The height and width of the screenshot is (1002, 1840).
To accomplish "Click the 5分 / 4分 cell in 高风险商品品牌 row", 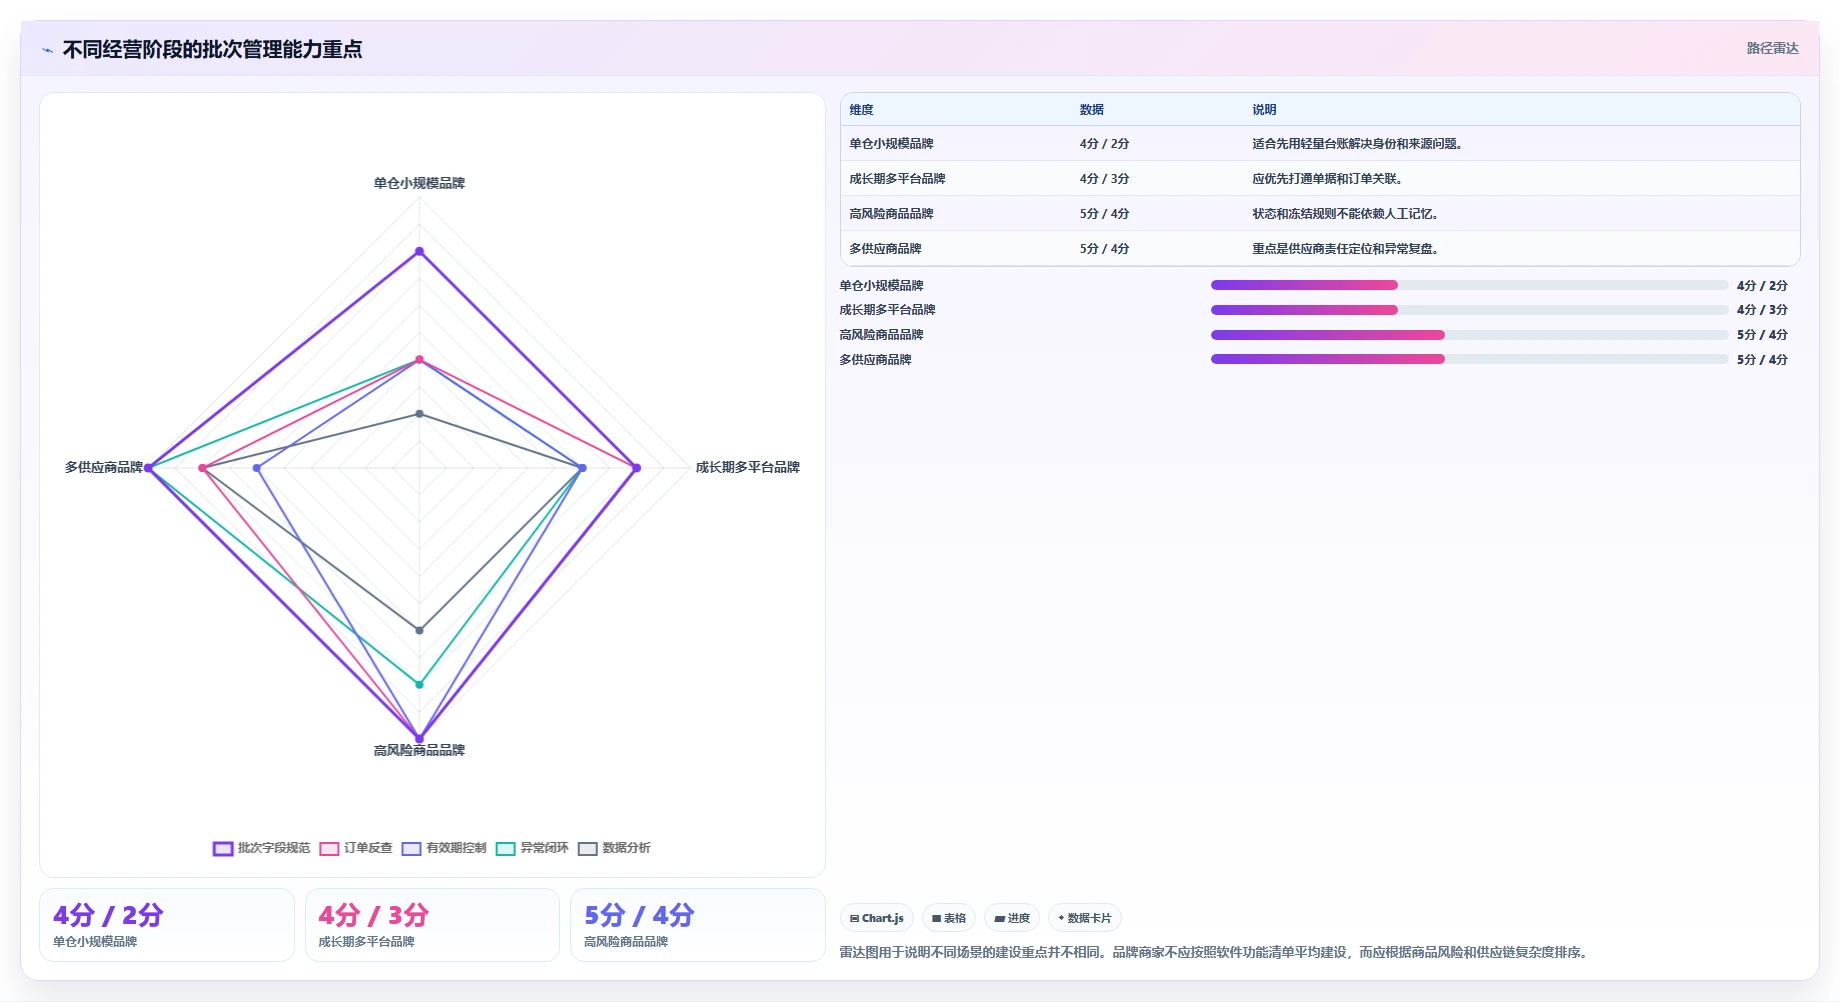I will [1104, 214].
